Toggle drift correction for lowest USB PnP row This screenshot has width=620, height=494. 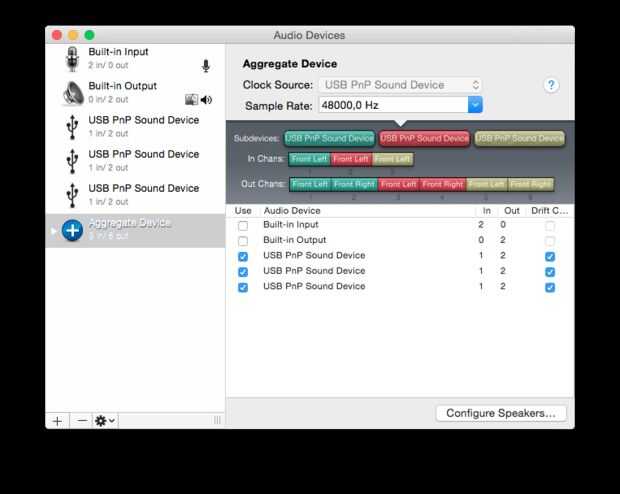[x=550, y=287]
